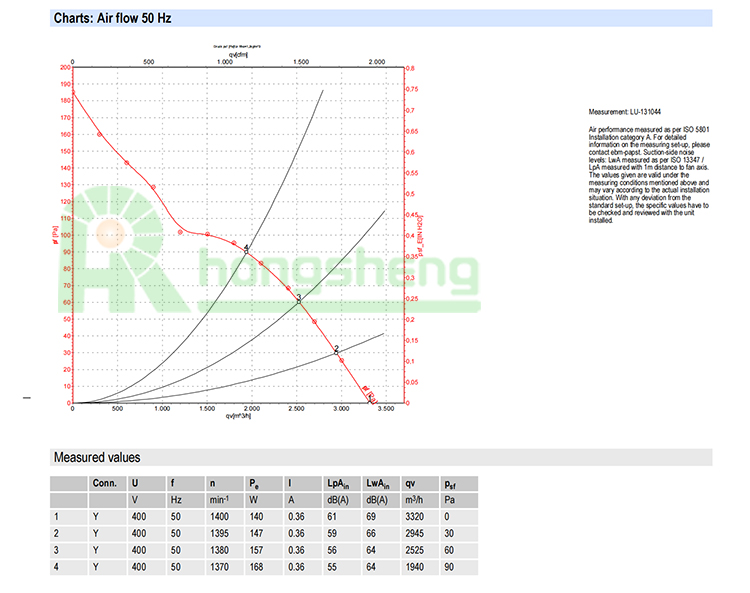The height and width of the screenshot is (593, 750).
Task: Click the "U" column header
Action: [x=135, y=483]
